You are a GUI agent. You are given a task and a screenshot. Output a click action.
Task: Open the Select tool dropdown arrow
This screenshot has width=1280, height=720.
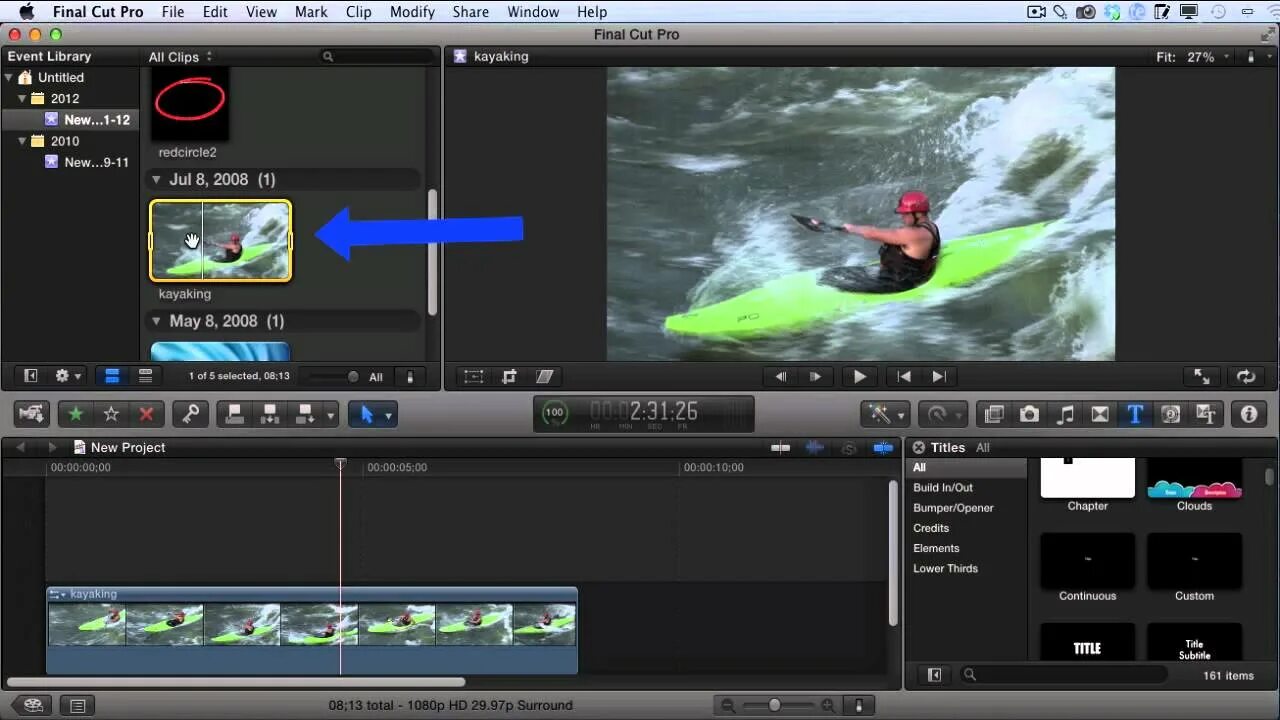(x=389, y=414)
